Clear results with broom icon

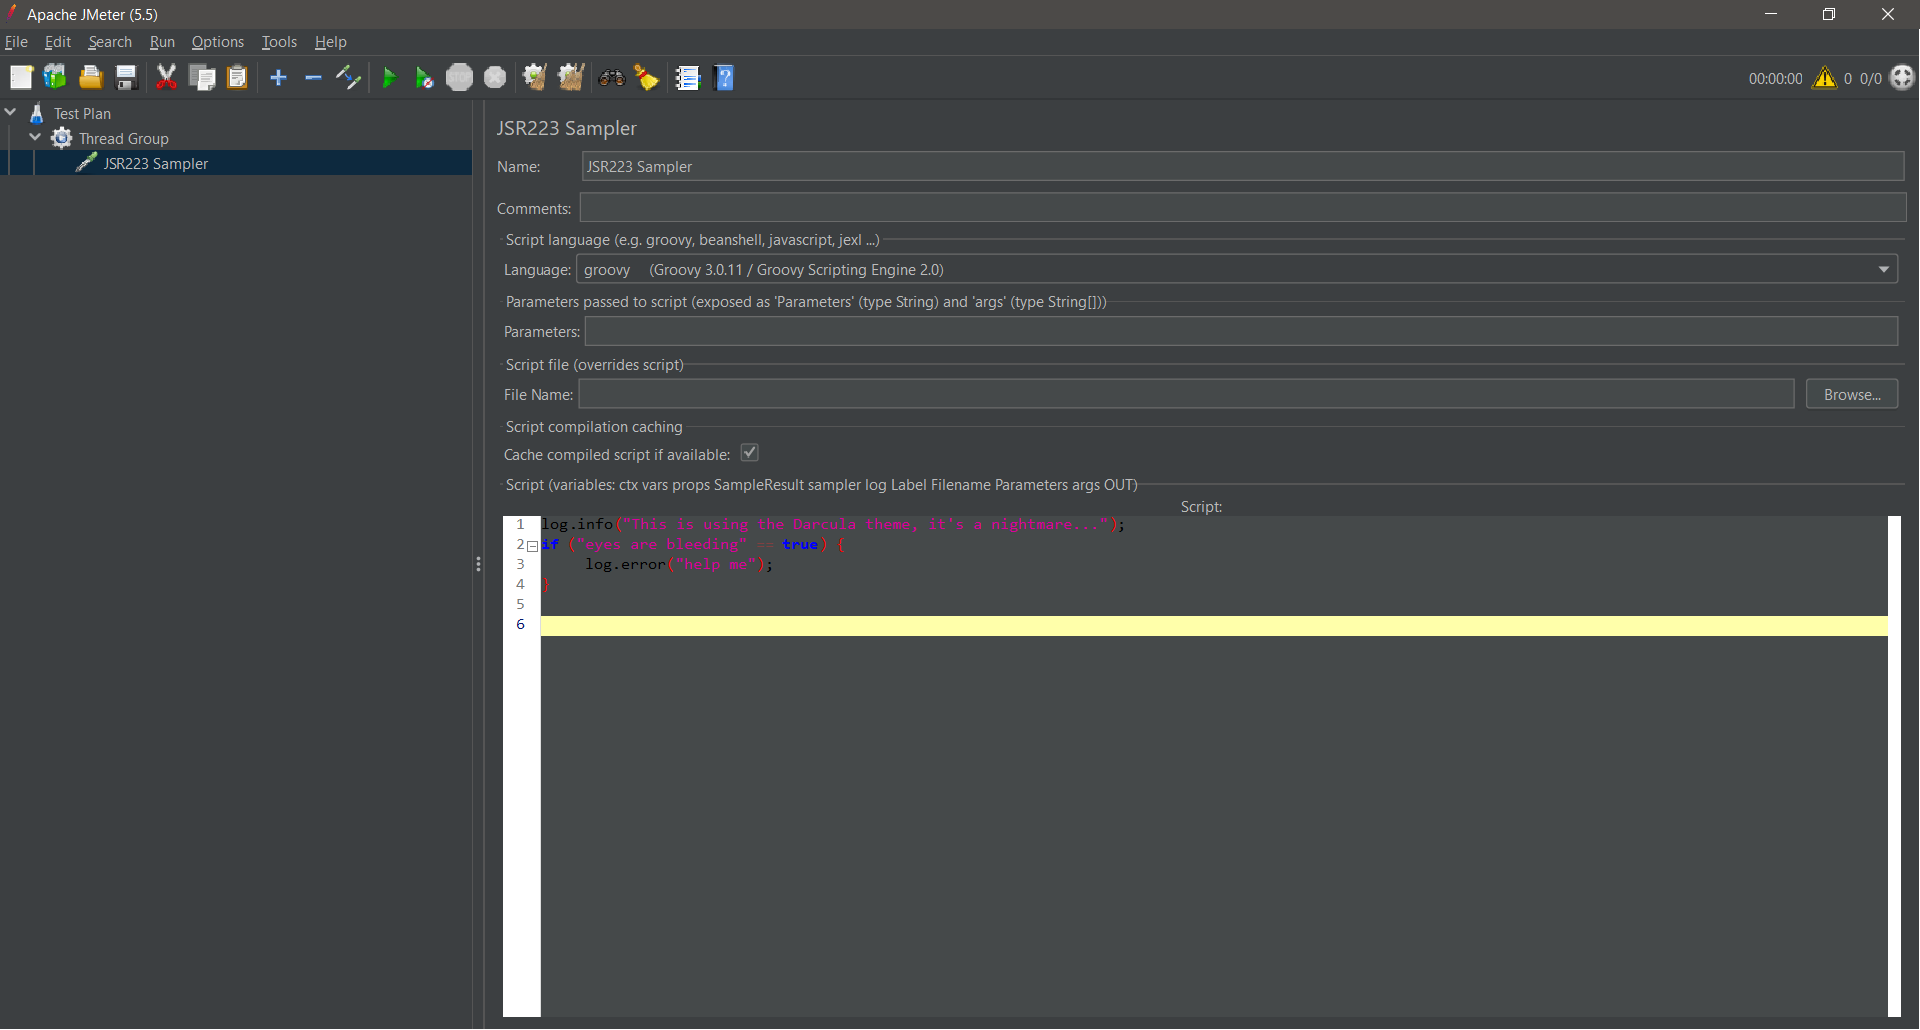point(535,78)
